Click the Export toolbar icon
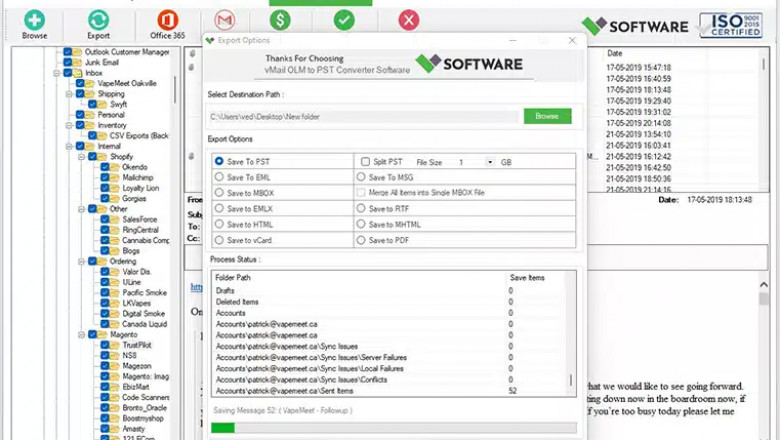780x440 pixels. [98, 20]
